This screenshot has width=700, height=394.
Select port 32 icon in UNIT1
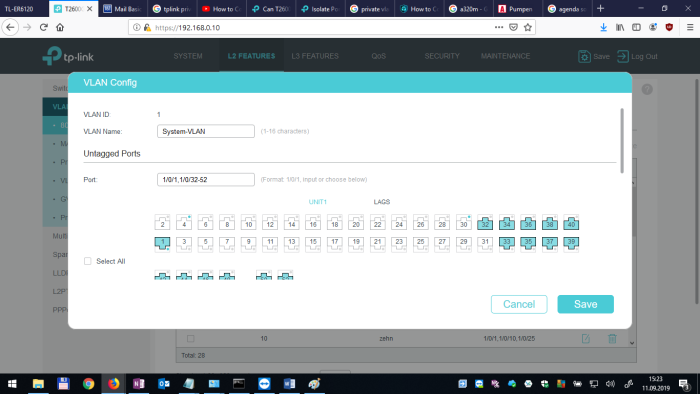[x=485, y=223]
